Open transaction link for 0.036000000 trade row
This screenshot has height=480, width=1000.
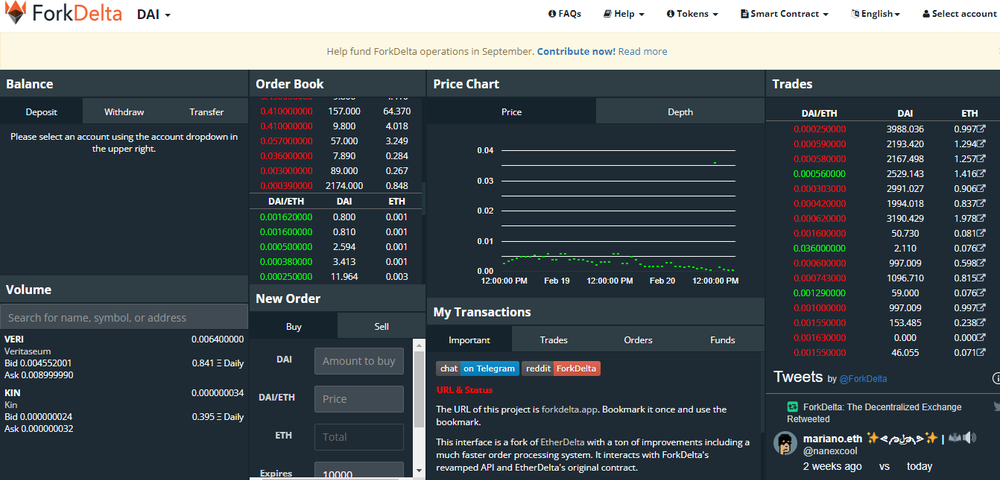[982, 248]
